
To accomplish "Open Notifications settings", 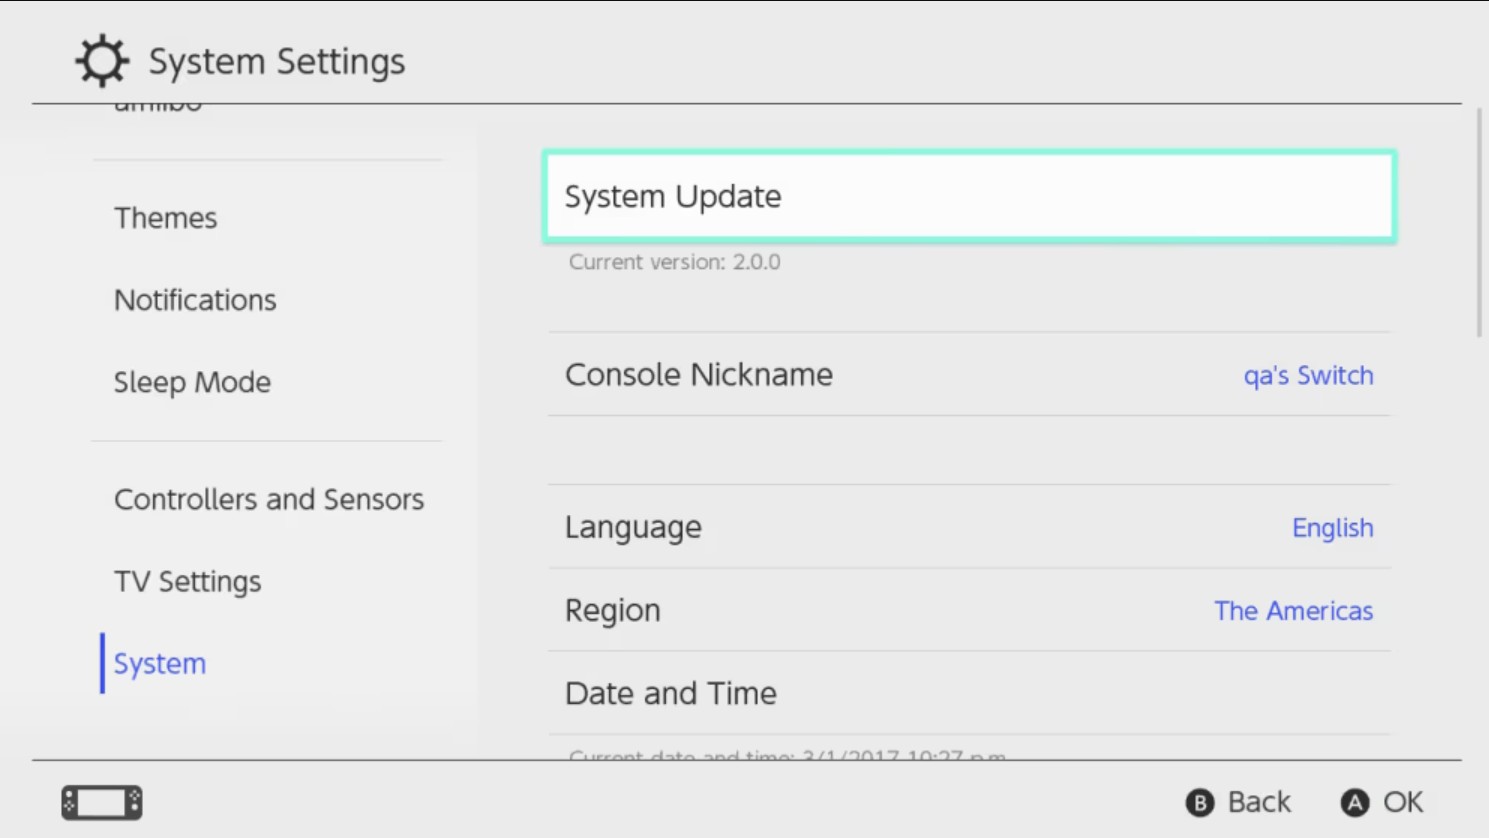I will (x=196, y=300).
